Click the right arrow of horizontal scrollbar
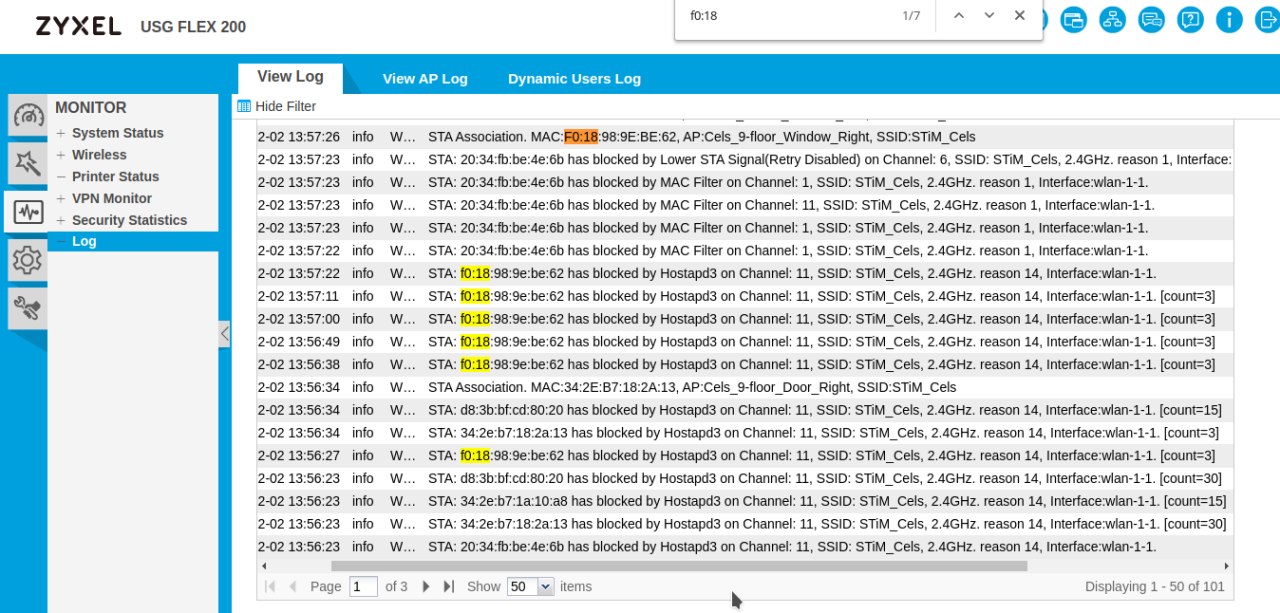 (x=1226, y=566)
